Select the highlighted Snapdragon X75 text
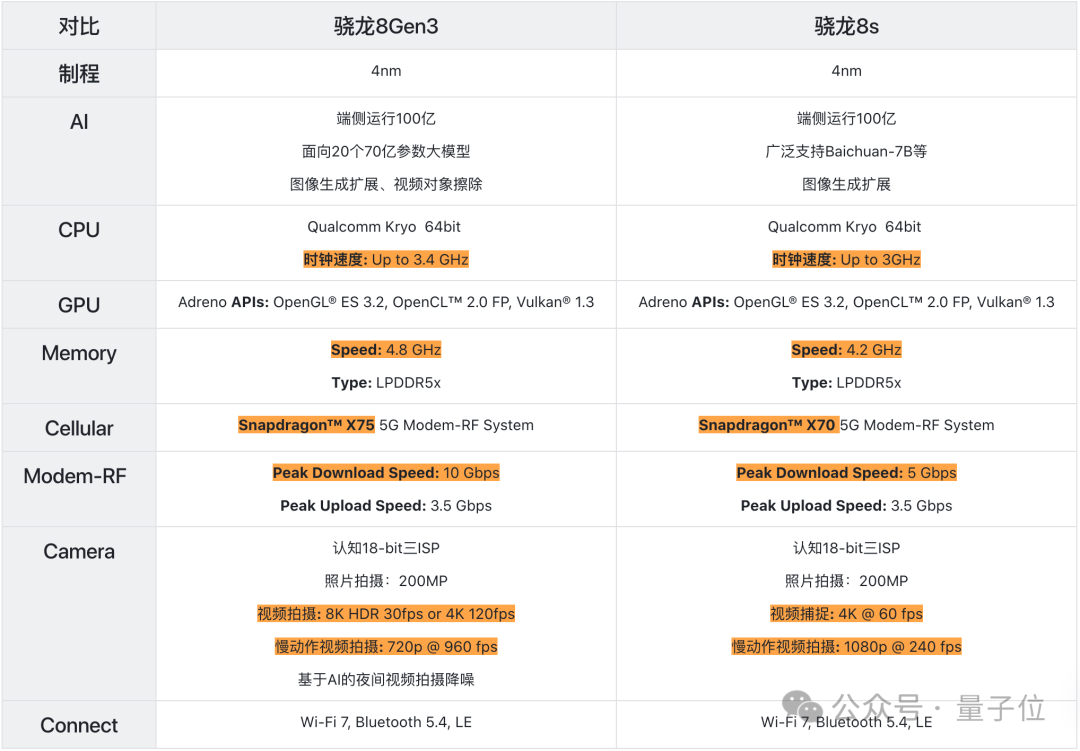The width and height of the screenshot is (1080, 751). pos(306,425)
